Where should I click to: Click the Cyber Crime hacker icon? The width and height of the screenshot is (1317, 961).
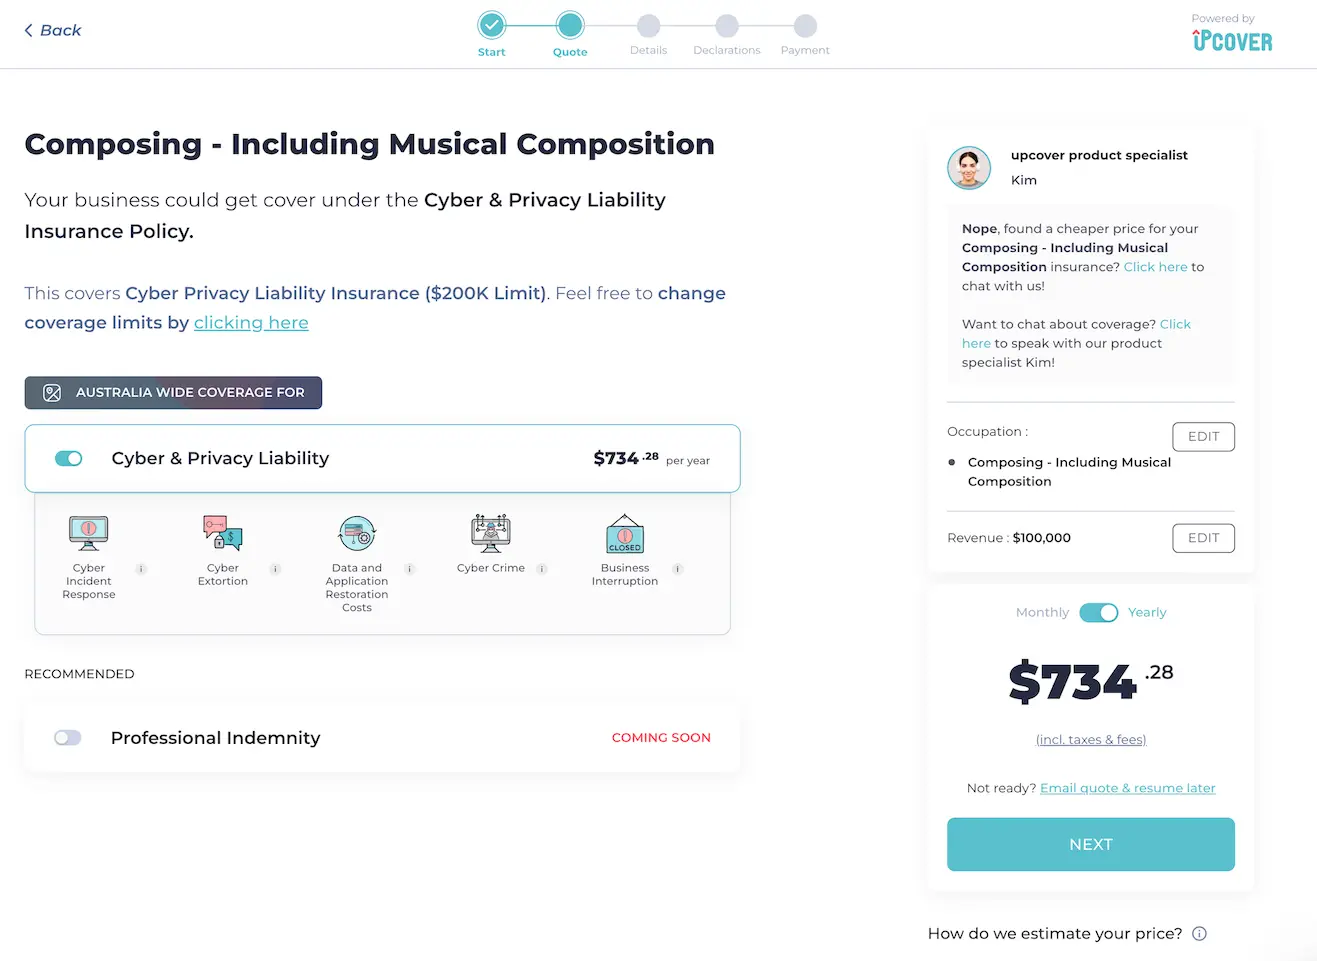click(491, 533)
